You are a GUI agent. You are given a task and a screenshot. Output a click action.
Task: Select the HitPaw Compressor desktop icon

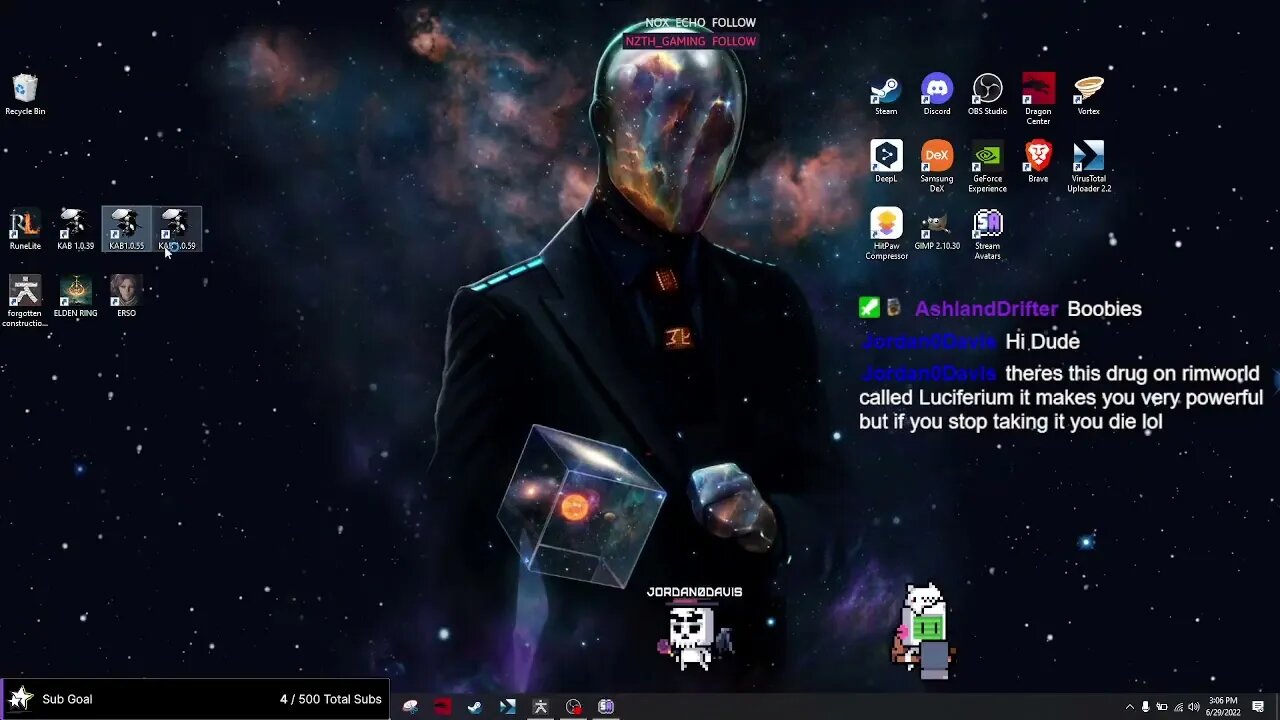(x=886, y=234)
